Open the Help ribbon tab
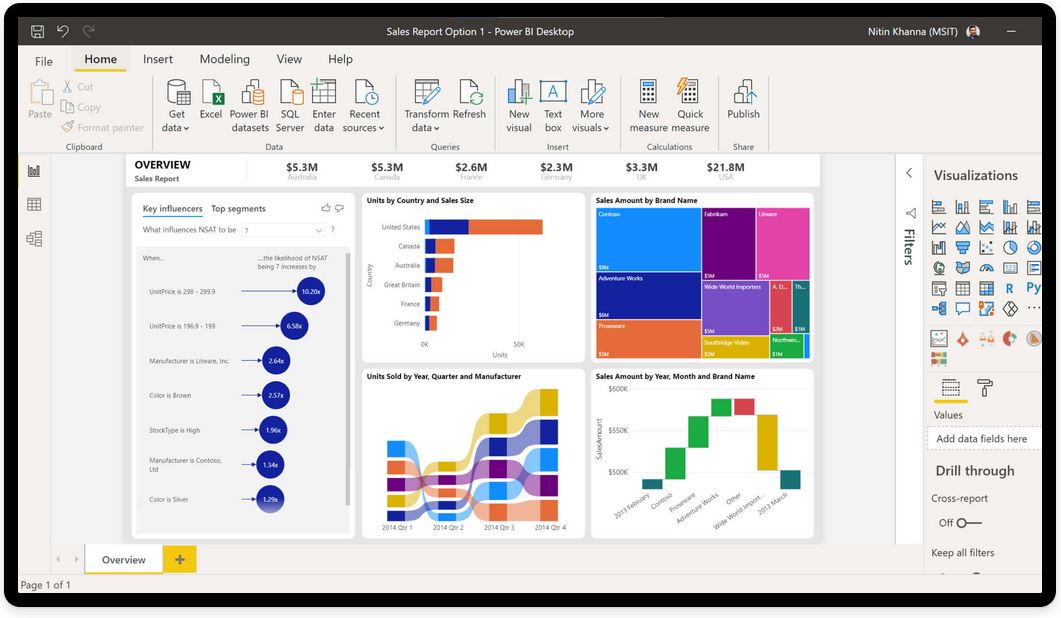Image resolution: width=1061 pixels, height=618 pixels. [x=340, y=60]
